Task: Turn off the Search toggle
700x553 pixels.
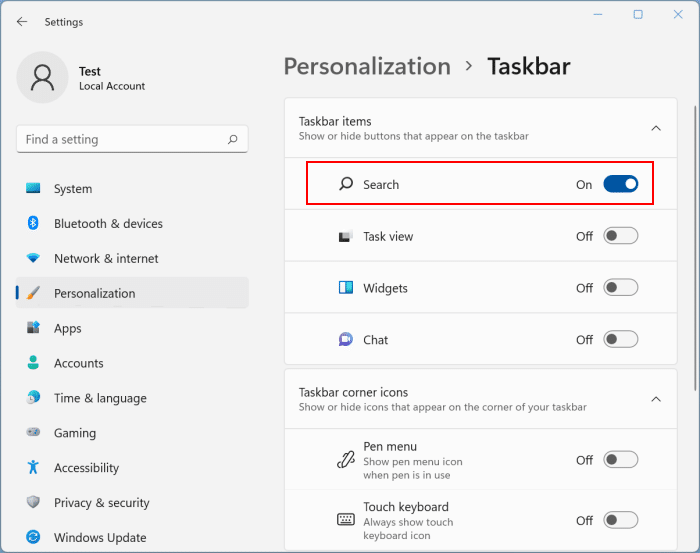Action: 621,184
